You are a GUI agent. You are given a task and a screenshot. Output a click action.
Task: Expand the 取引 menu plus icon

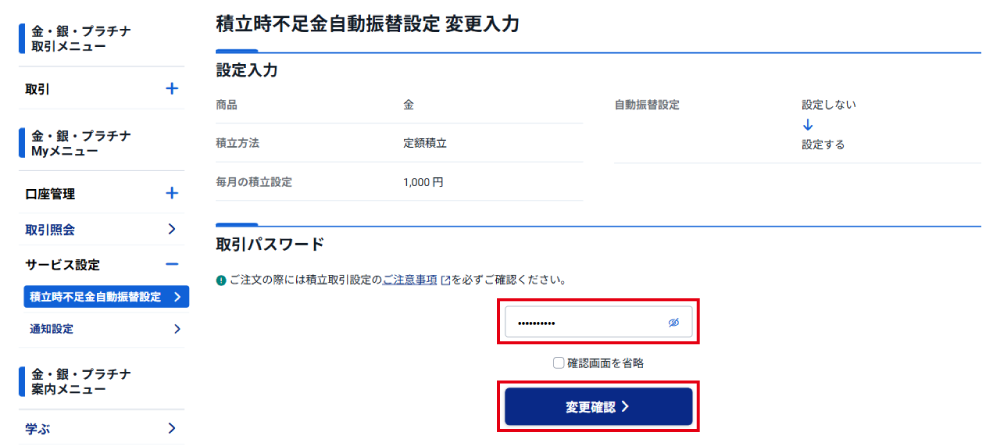172,89
